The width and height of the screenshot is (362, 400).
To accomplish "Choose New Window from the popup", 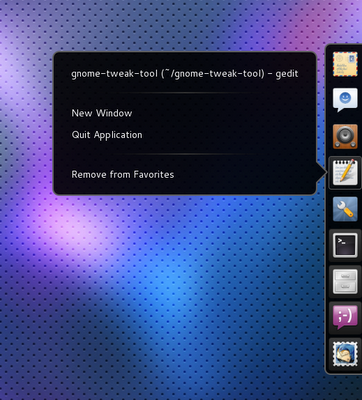I will [x=102, y=113].
